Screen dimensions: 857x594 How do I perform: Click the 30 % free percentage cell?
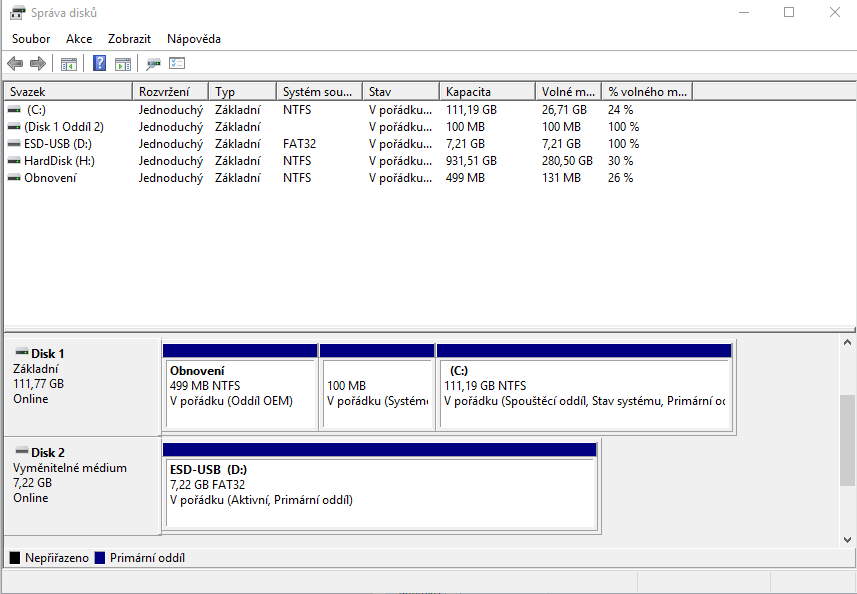point(620,161)
